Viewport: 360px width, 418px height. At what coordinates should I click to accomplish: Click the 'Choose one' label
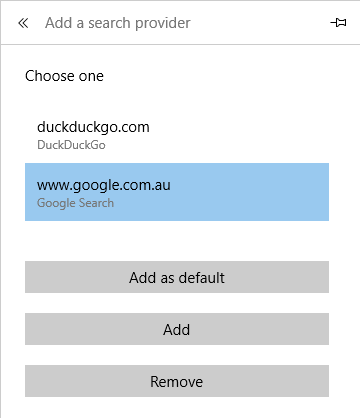pos(64,76)
